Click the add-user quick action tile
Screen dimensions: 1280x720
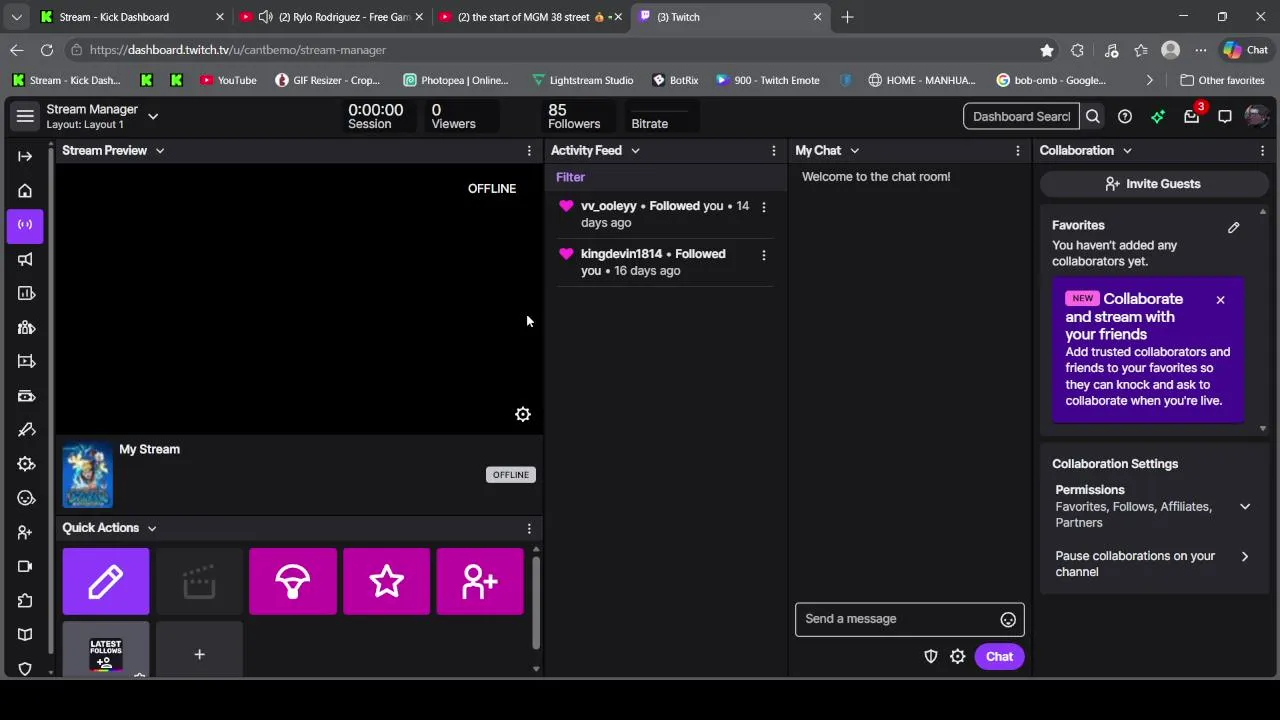(x=480, y=581)
